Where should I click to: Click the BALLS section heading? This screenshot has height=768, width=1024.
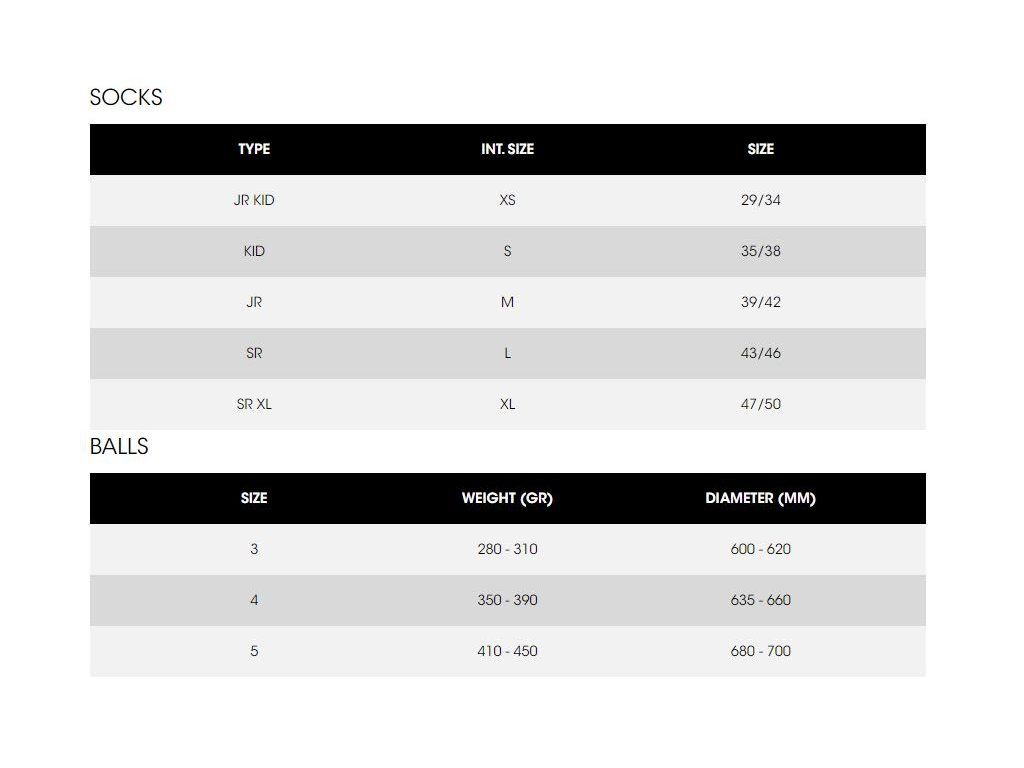[119, 447]
